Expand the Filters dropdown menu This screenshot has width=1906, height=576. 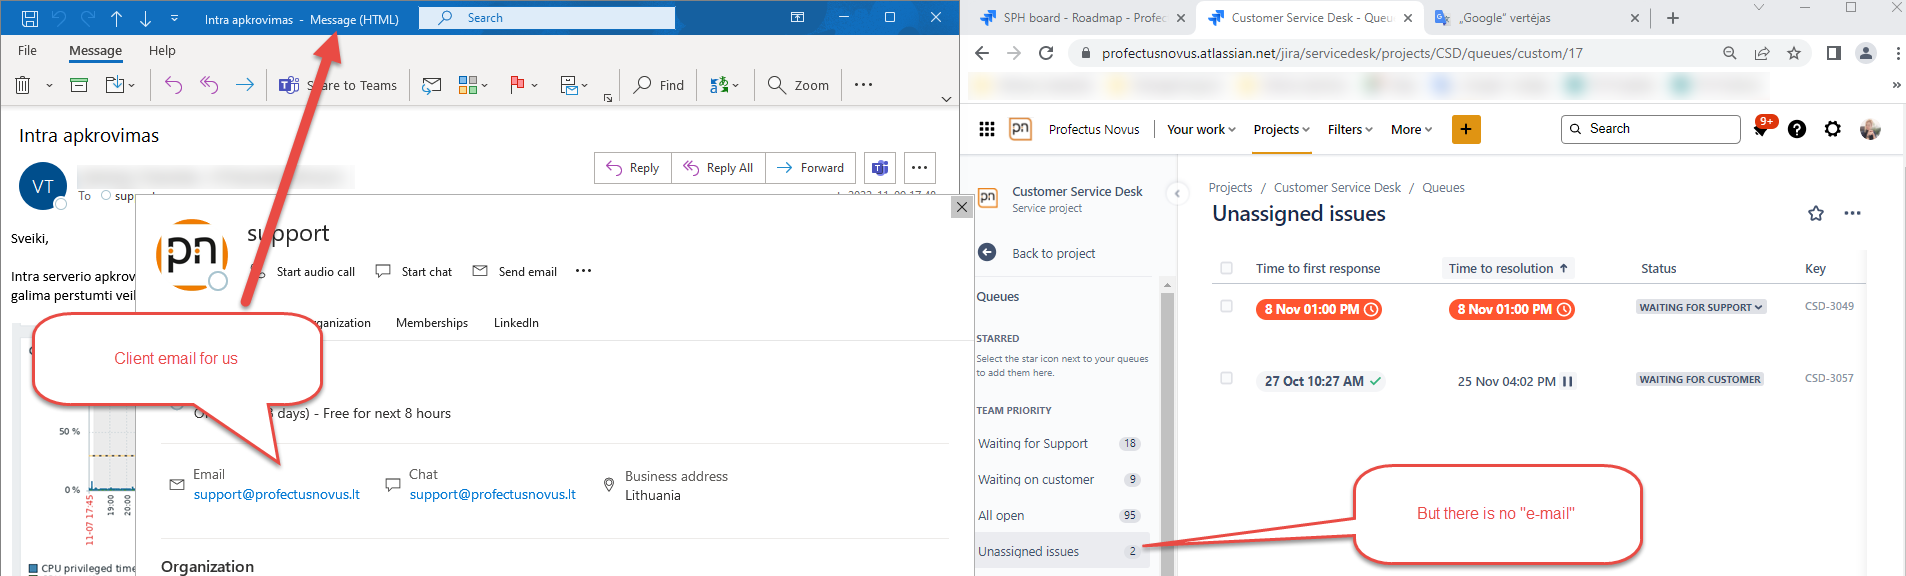pyautogui.click(x=1350, y=130)
